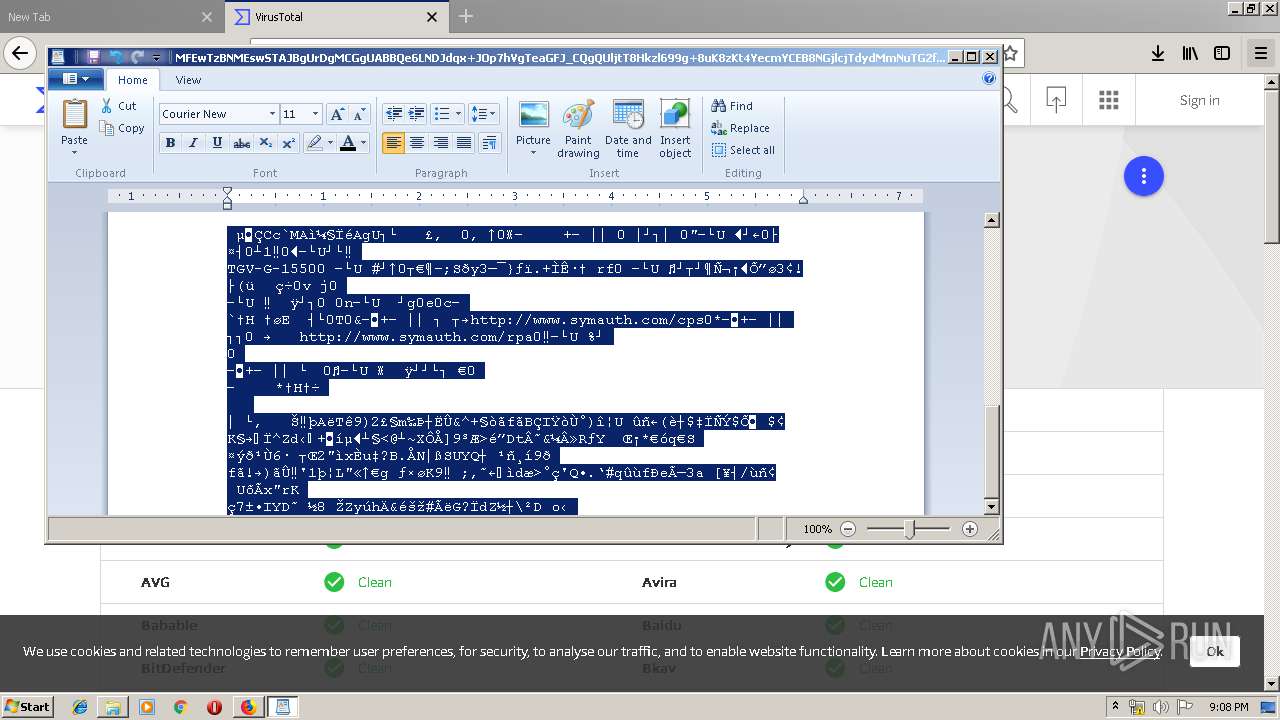The width and height of the screenshot is (1280, 720).
Task: Insert date and time
Action: [628, 128]
